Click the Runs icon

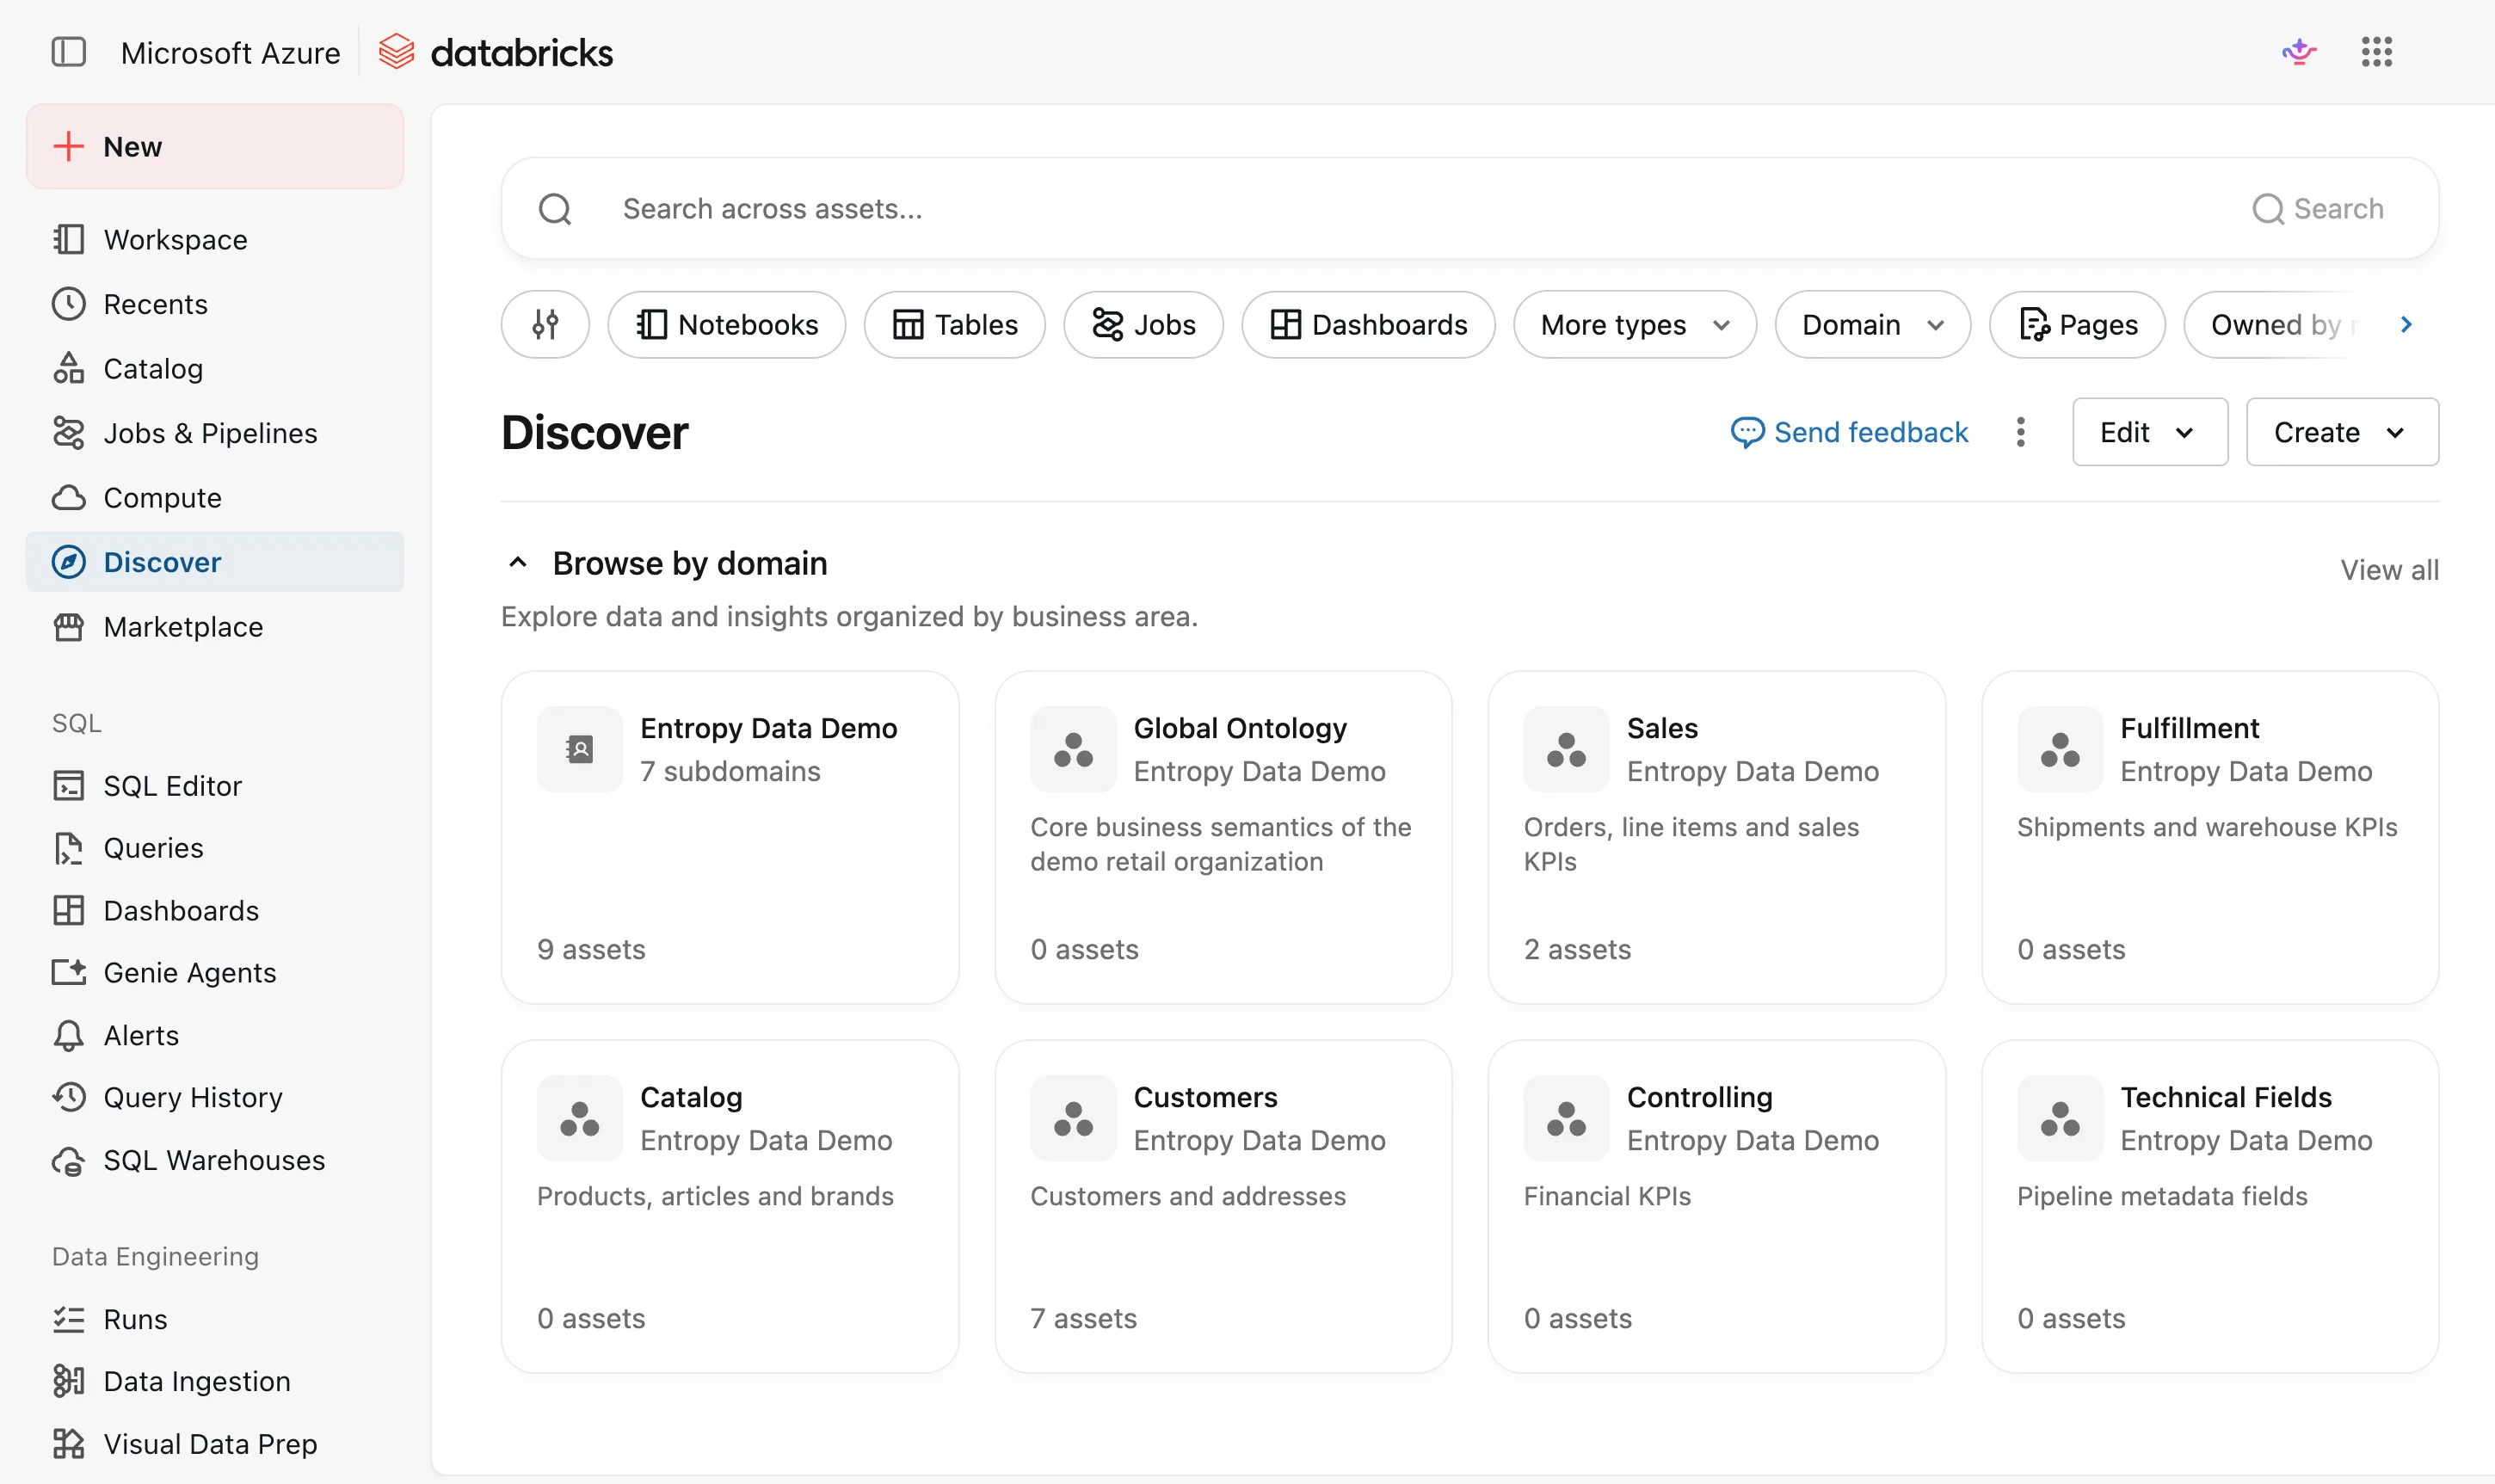coord(69,1319)
